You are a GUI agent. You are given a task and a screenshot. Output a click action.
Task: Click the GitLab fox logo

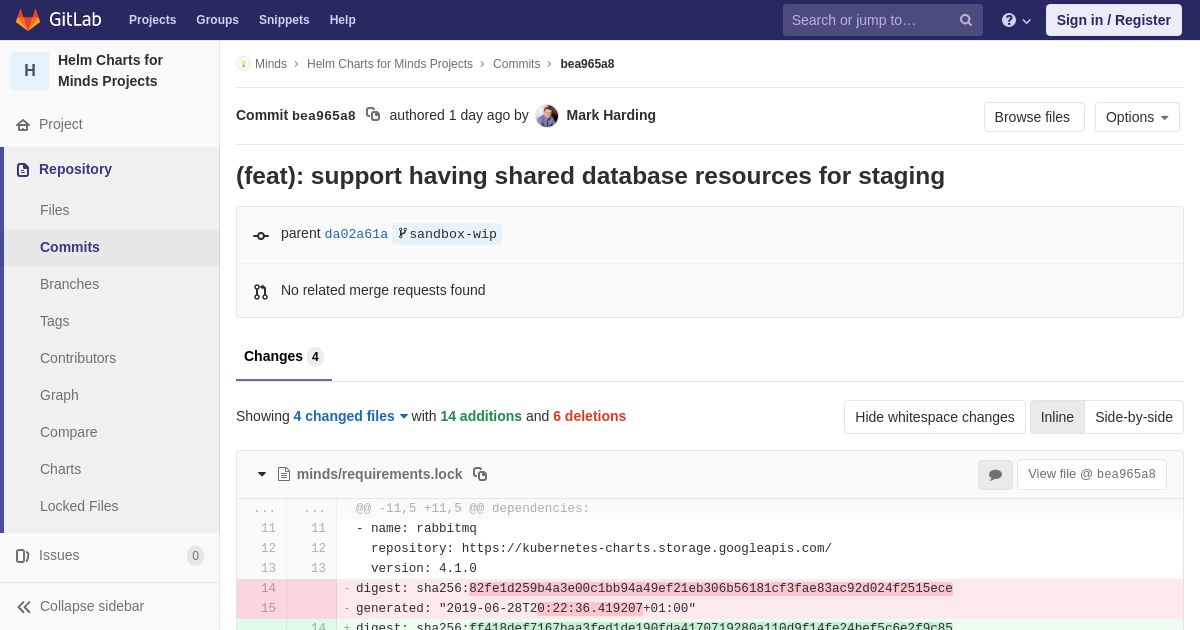tap(28, 20)
